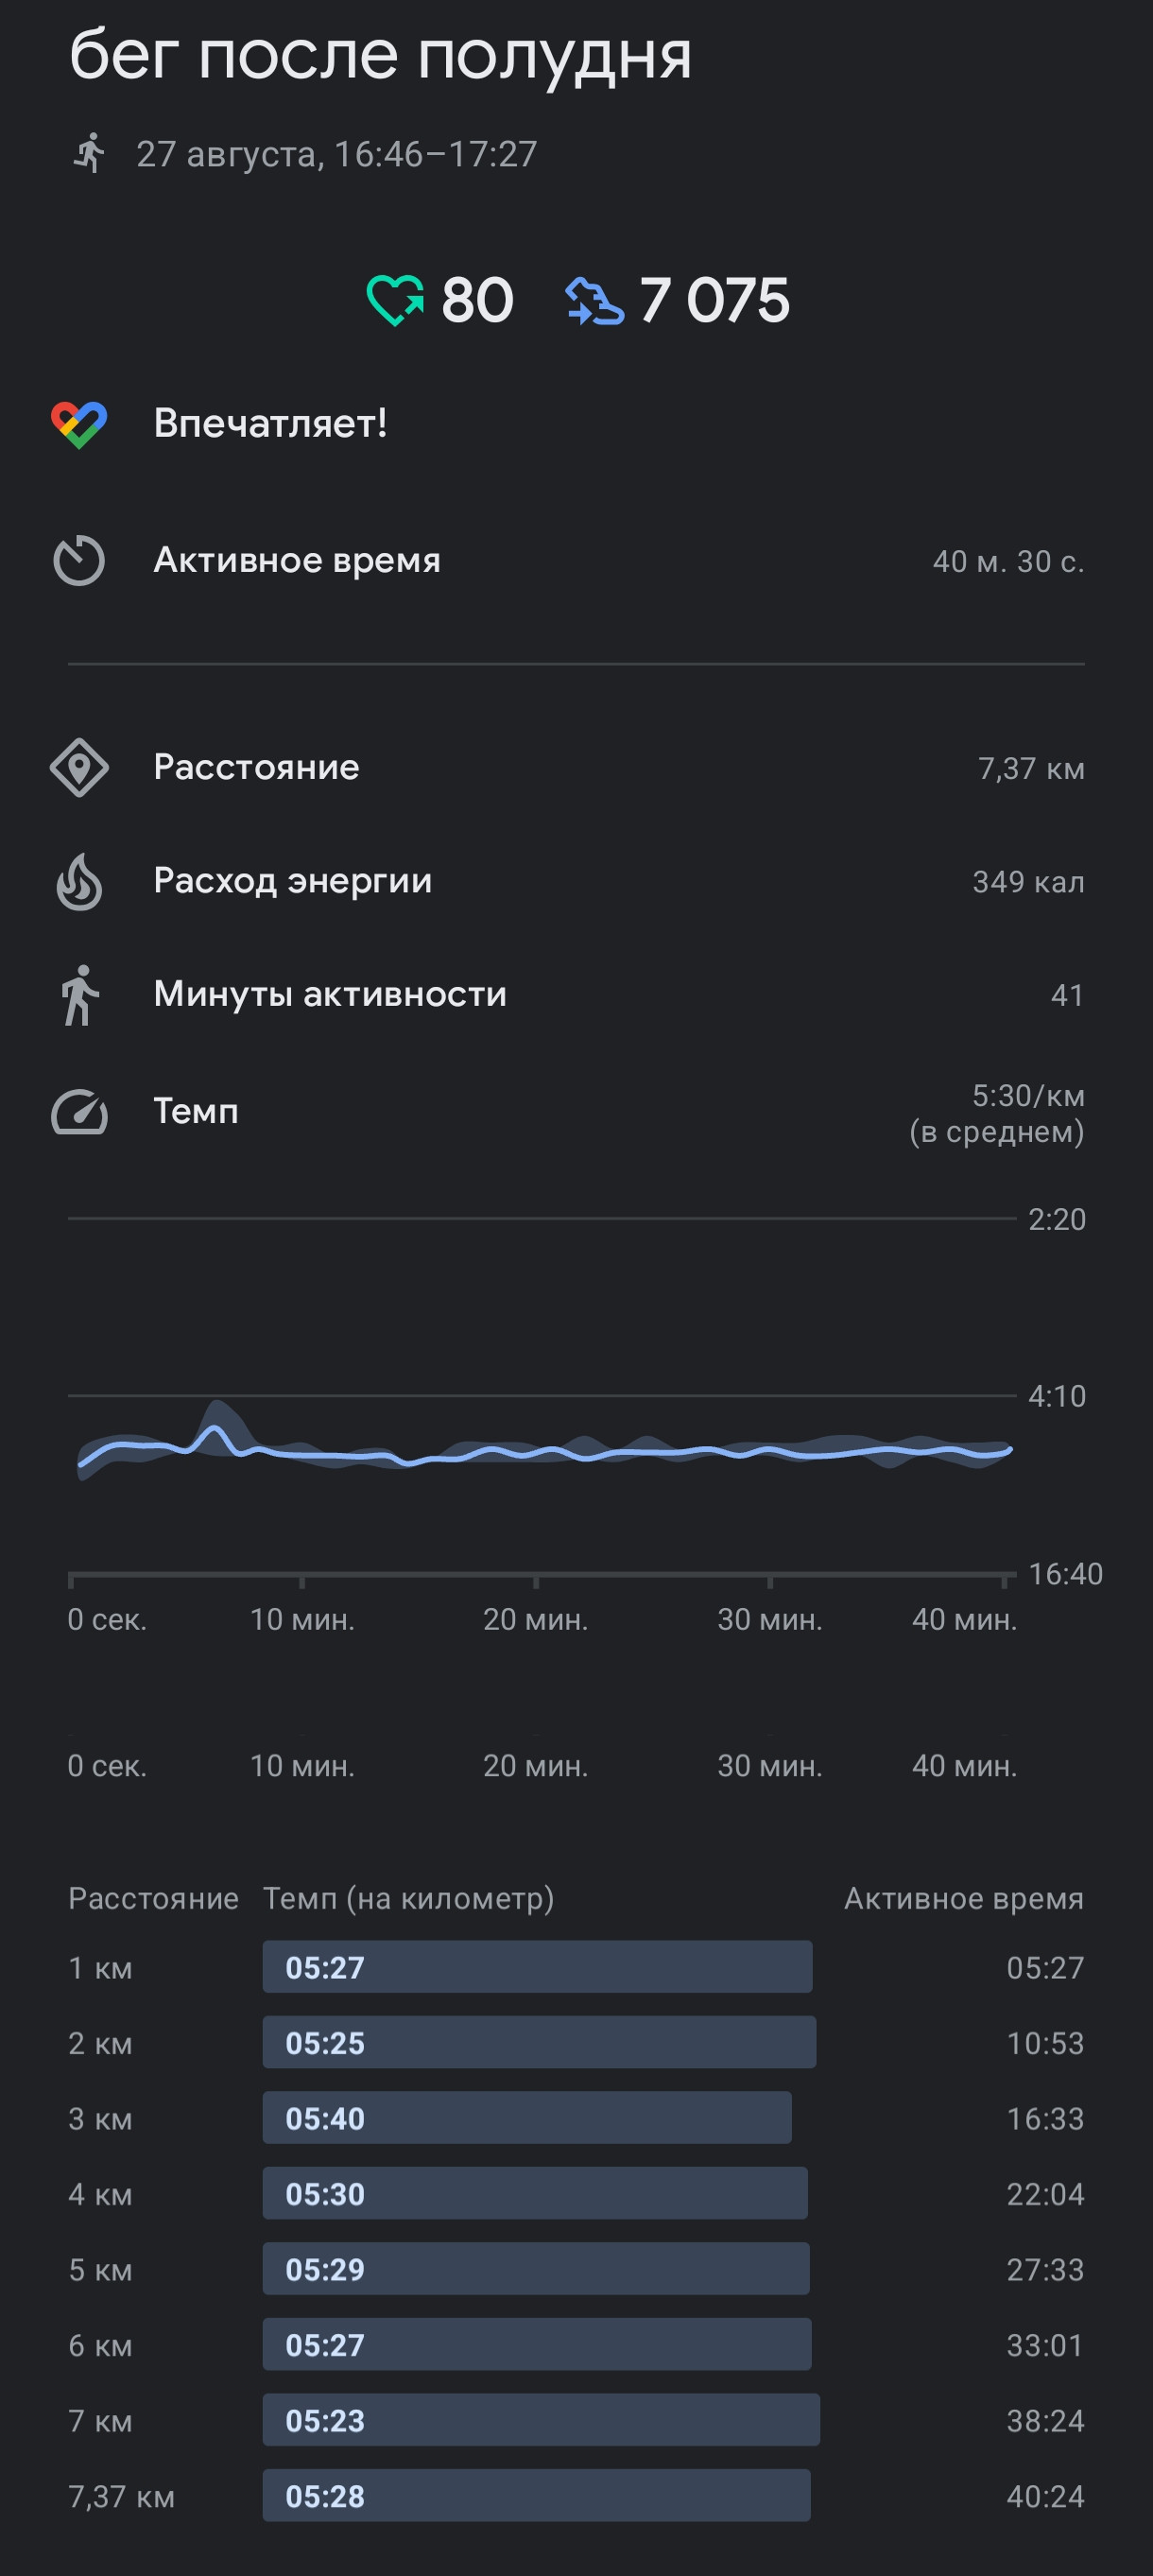
Task: Tap the Минуты активности walking icon
Action: pos(79,995)
